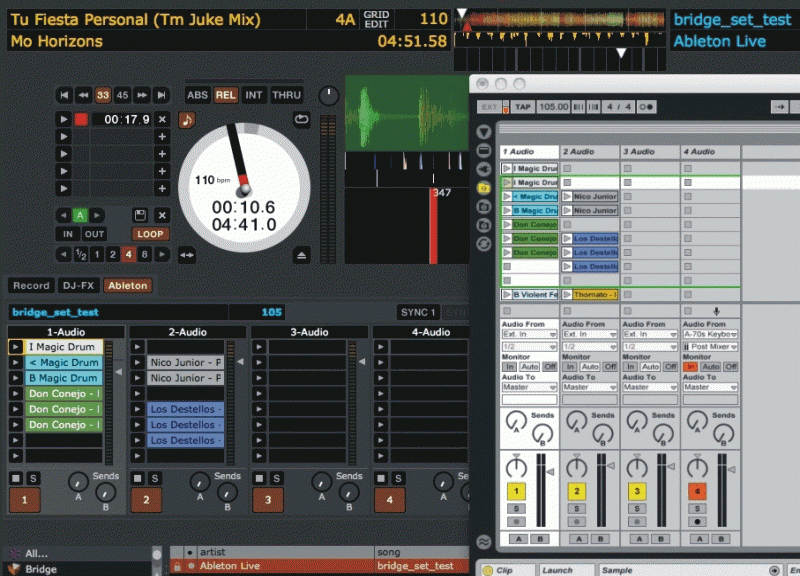
Task: Toggle solo S on 2-Audio track
Action: (x=155, y=478)
